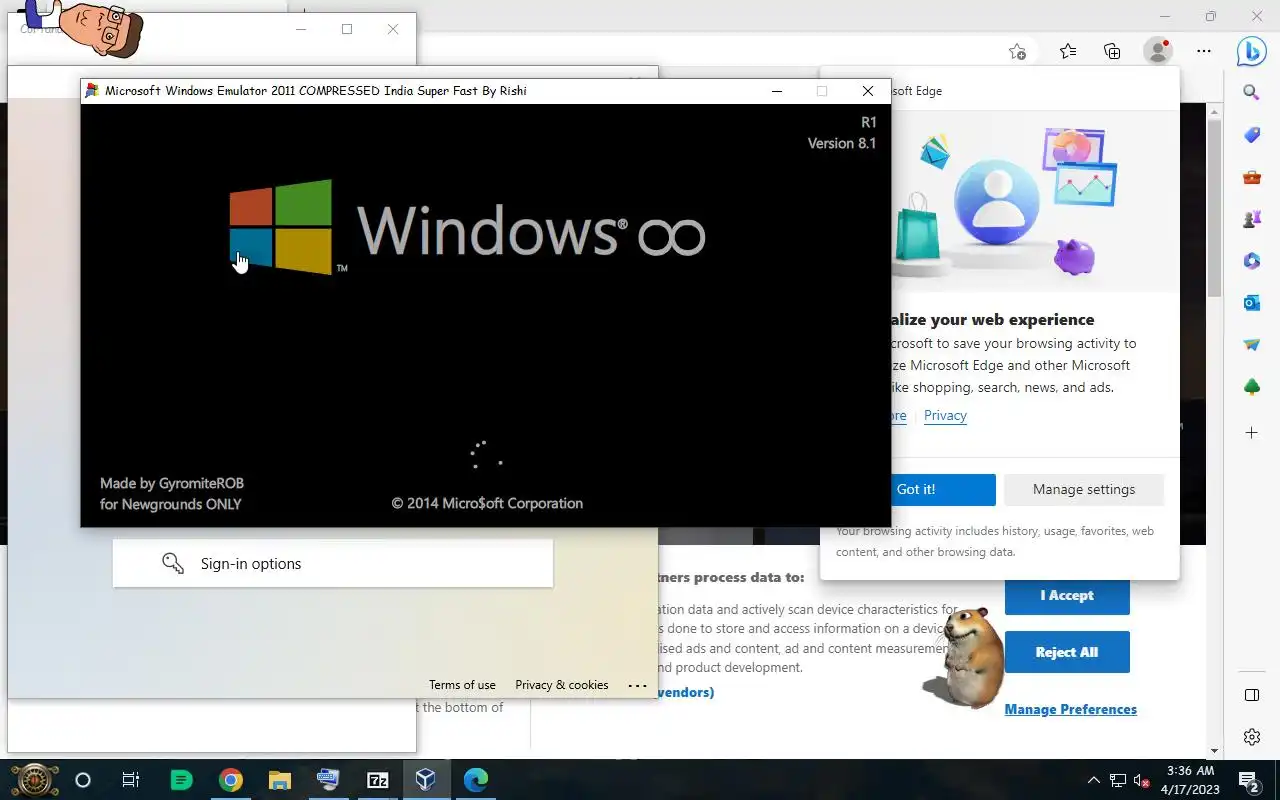Open the Edge sidebar Search icon
The width and height of the screenshot is (1280, 800).
pyautogui.click(x=1251, y=93)
